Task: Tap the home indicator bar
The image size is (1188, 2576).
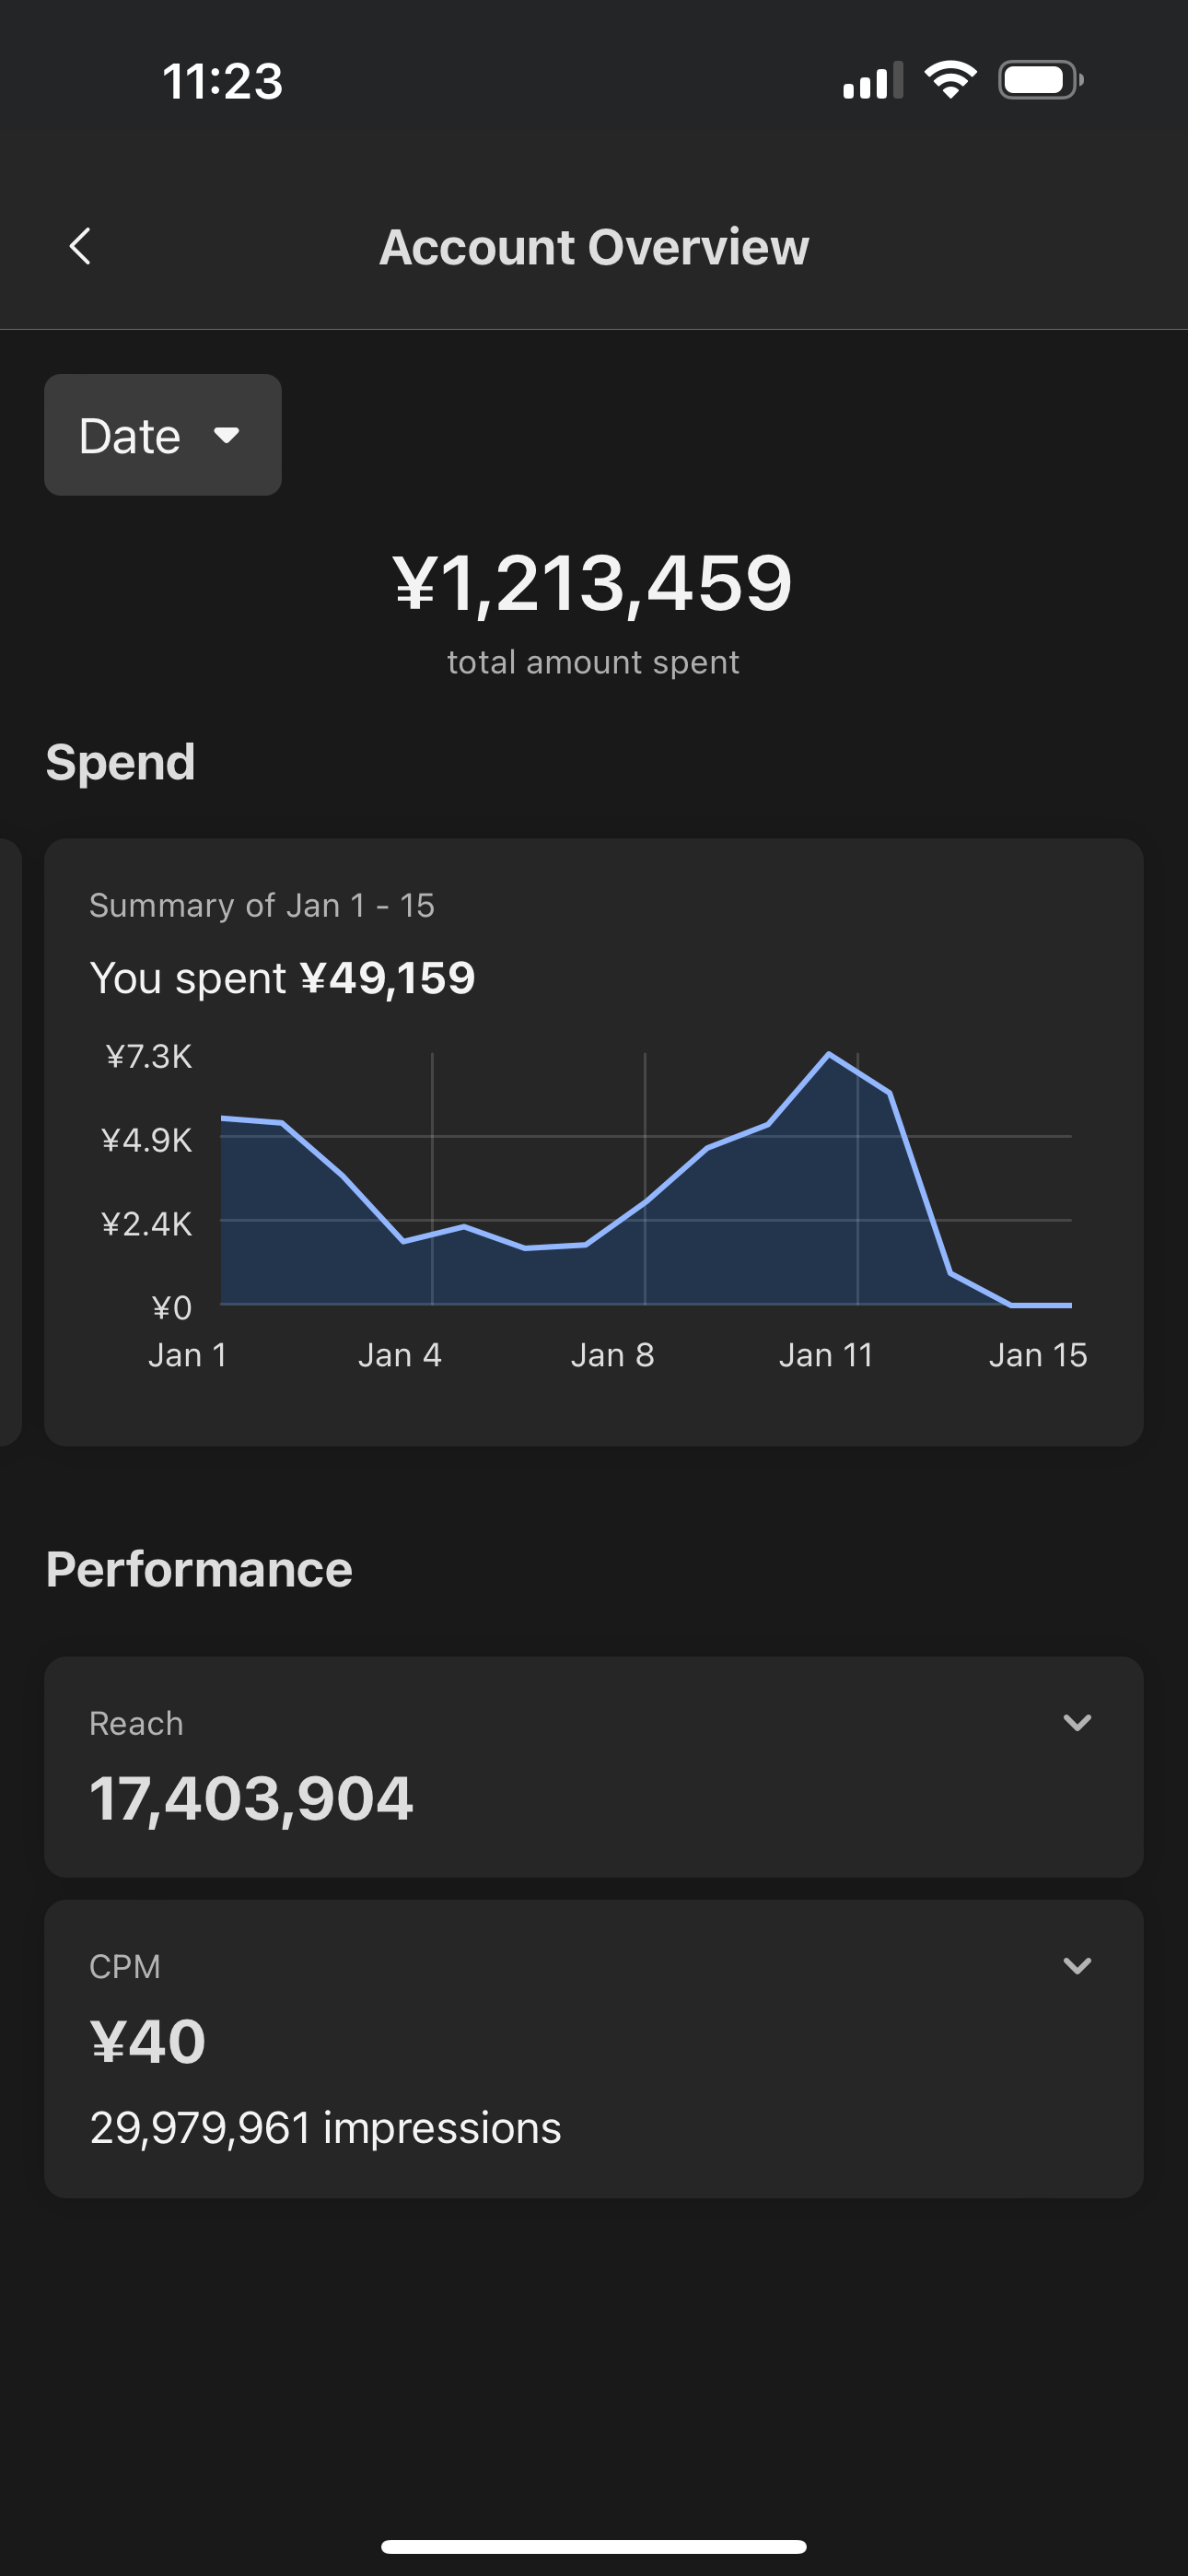Action: coord(593,2546)
